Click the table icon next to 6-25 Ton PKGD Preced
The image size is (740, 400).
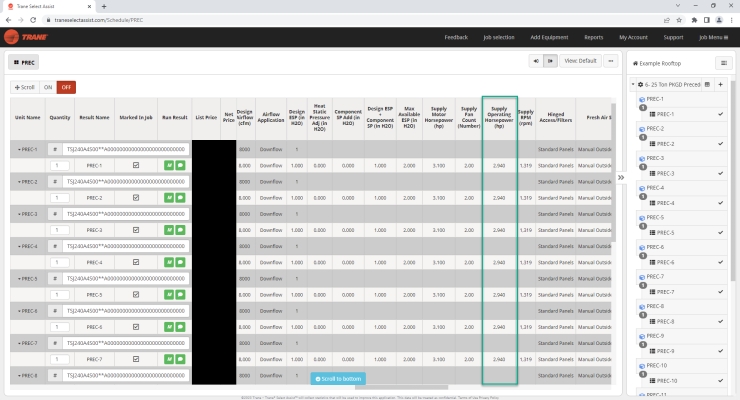pos(707,84)
